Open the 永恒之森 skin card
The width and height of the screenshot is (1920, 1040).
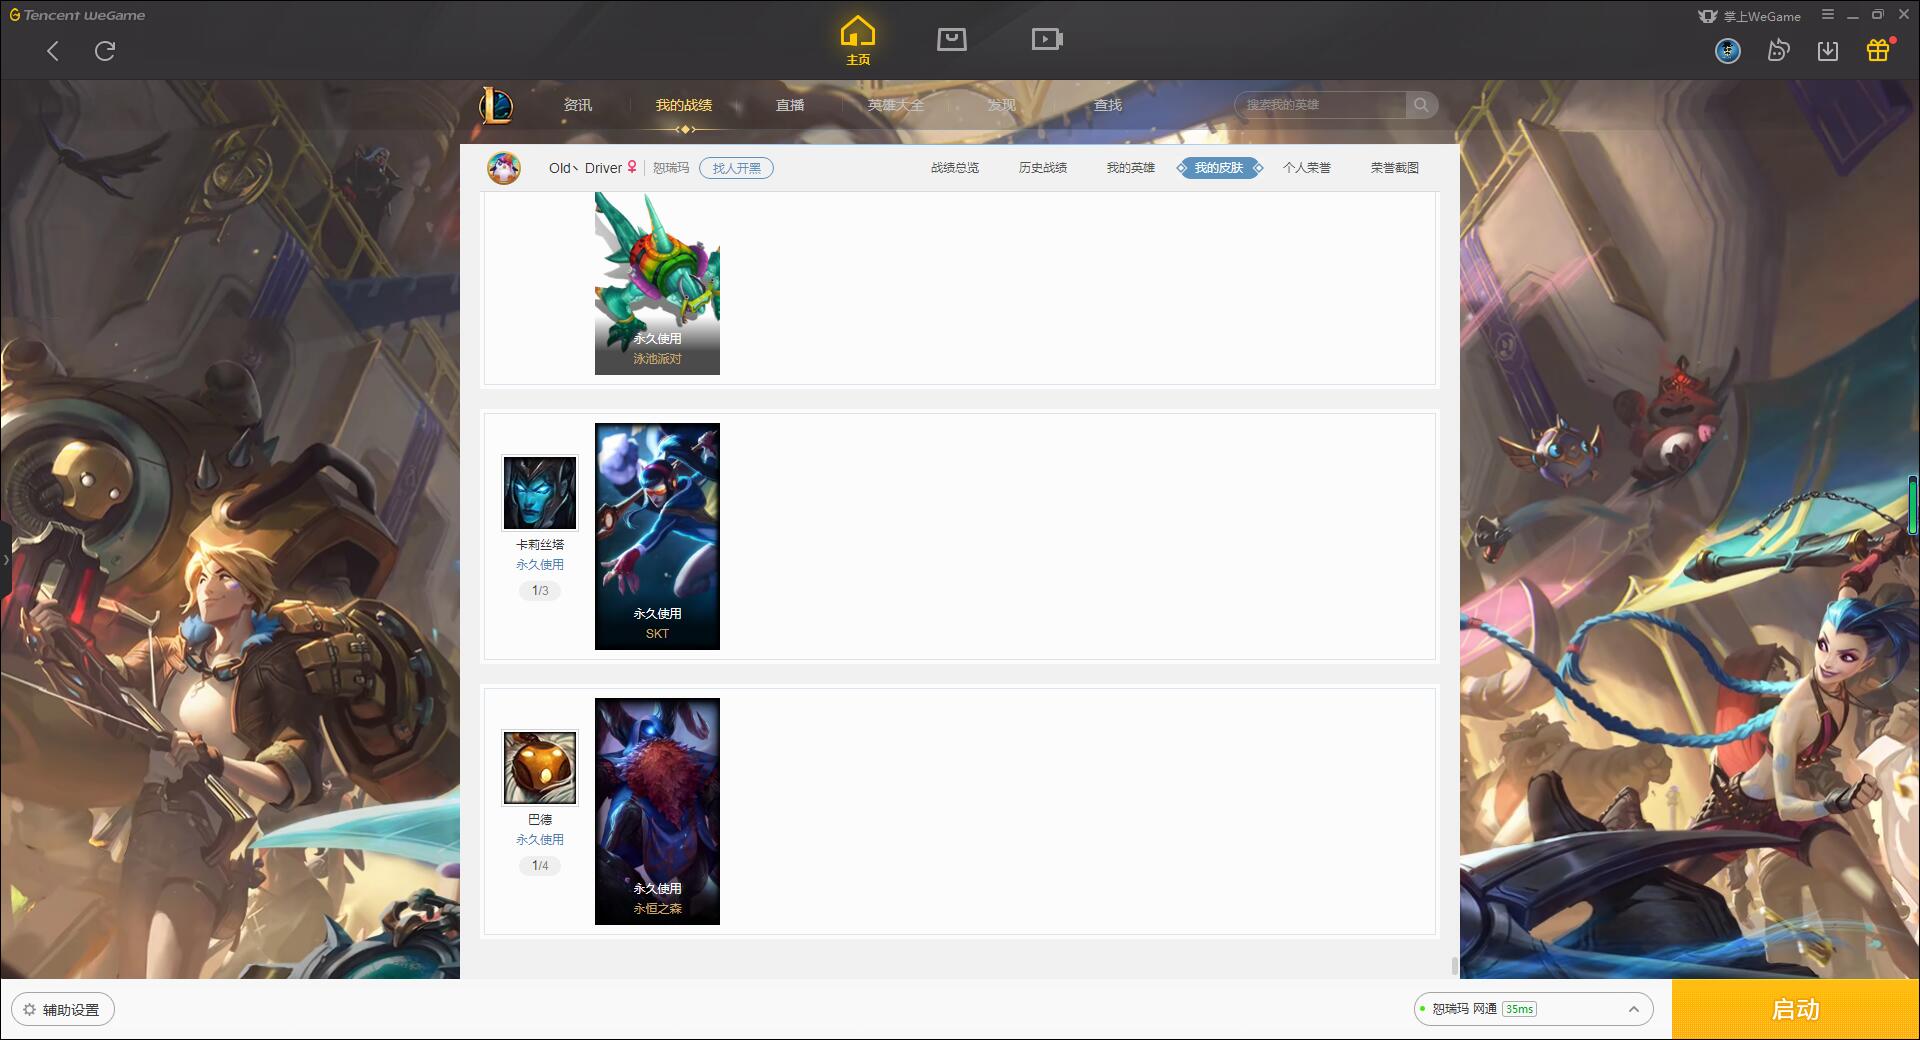coord(657,811)
